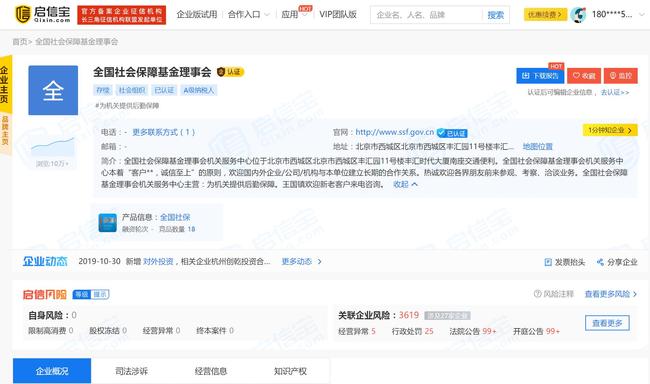Screen dimensions: 650x384
Task: Switch to the 知识产权 tab
Action: [x=290, y=371]
